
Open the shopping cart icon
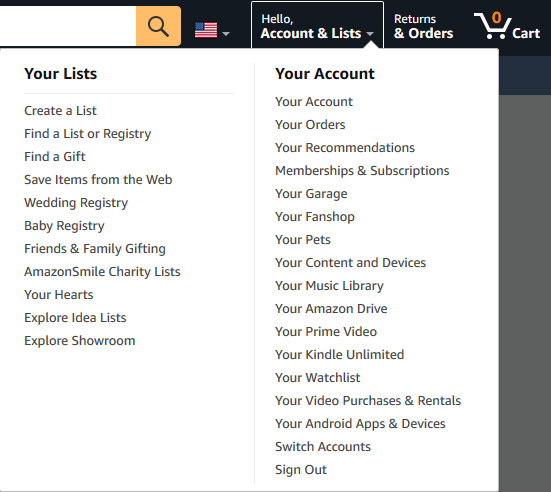(x=507, y=26)
